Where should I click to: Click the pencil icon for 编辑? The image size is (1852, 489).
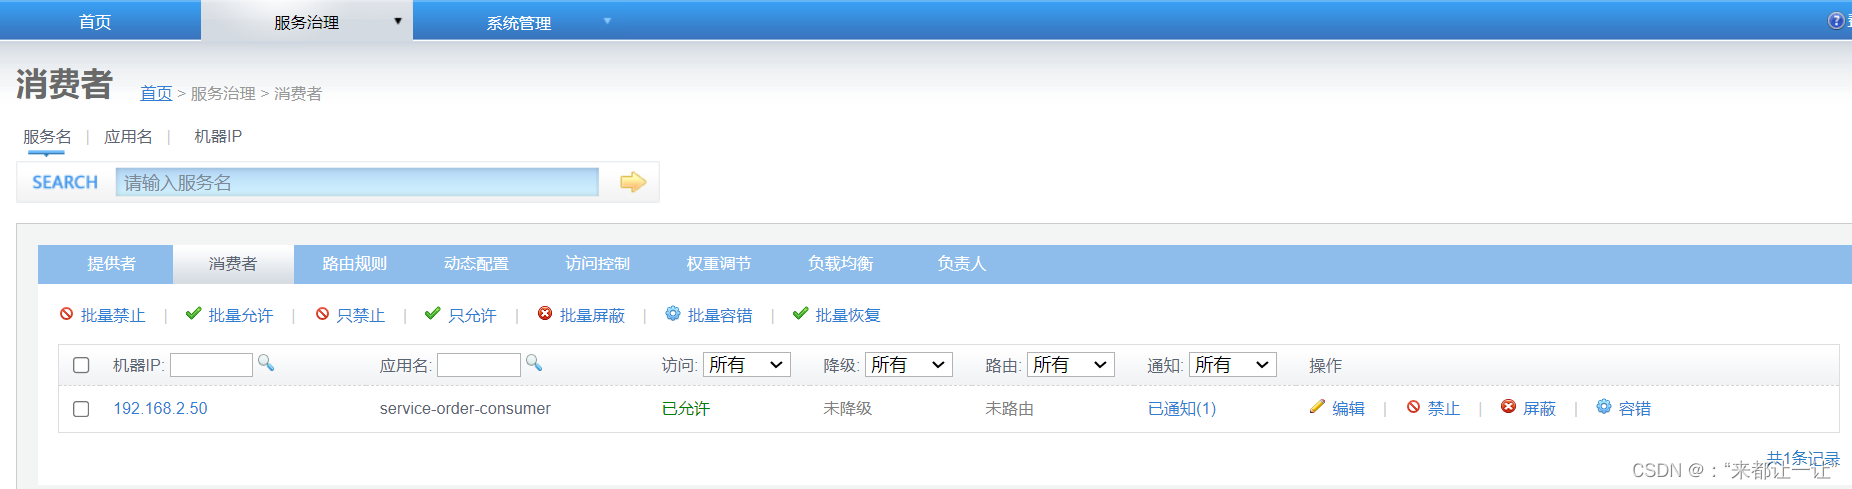coord(1317,407)
